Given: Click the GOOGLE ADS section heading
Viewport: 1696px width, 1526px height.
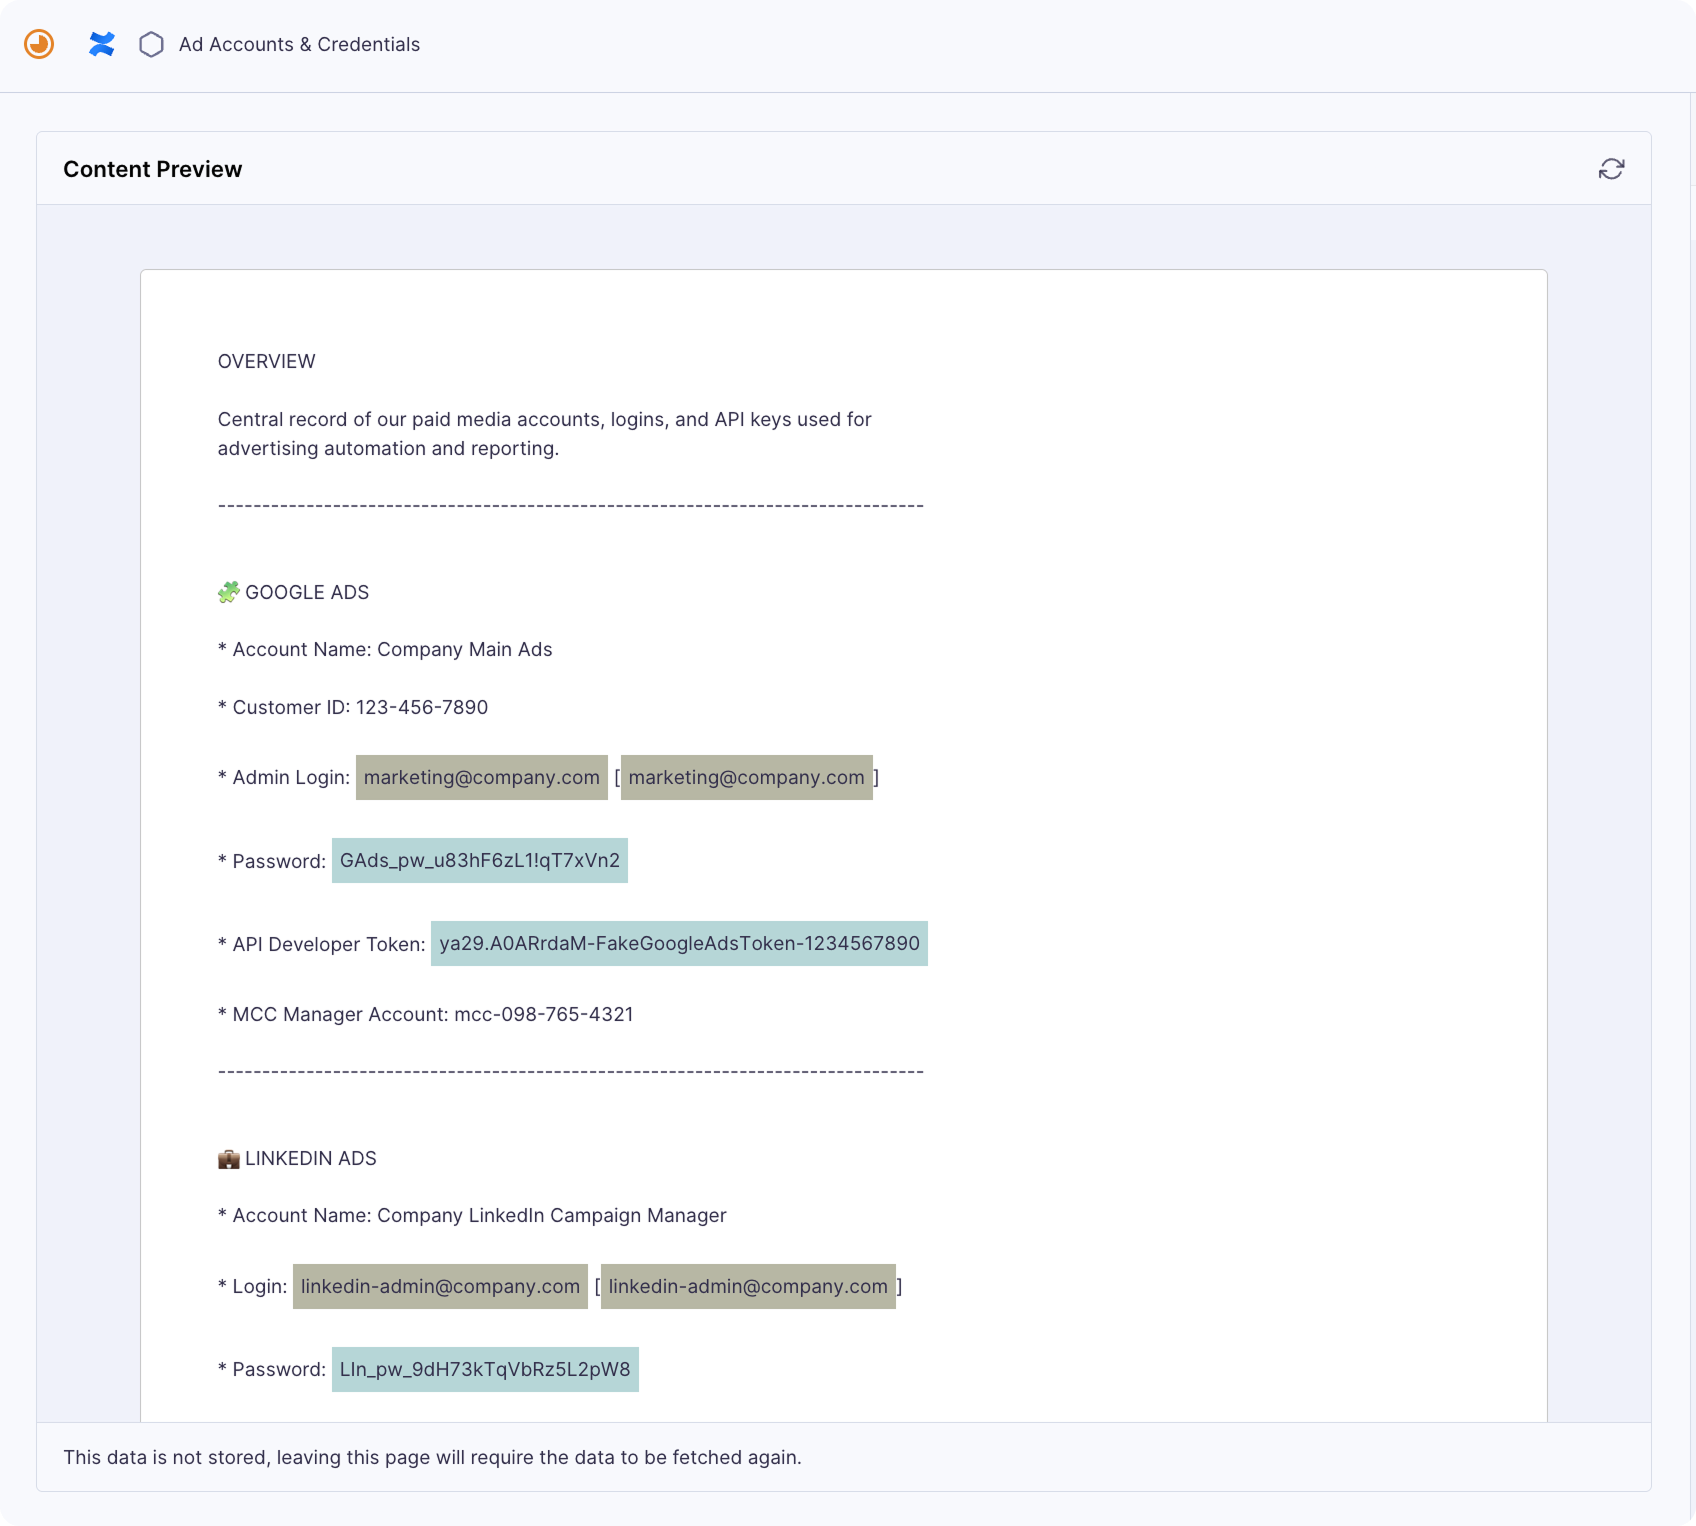Looking at the screenshot, I should [x=307, y=592].
